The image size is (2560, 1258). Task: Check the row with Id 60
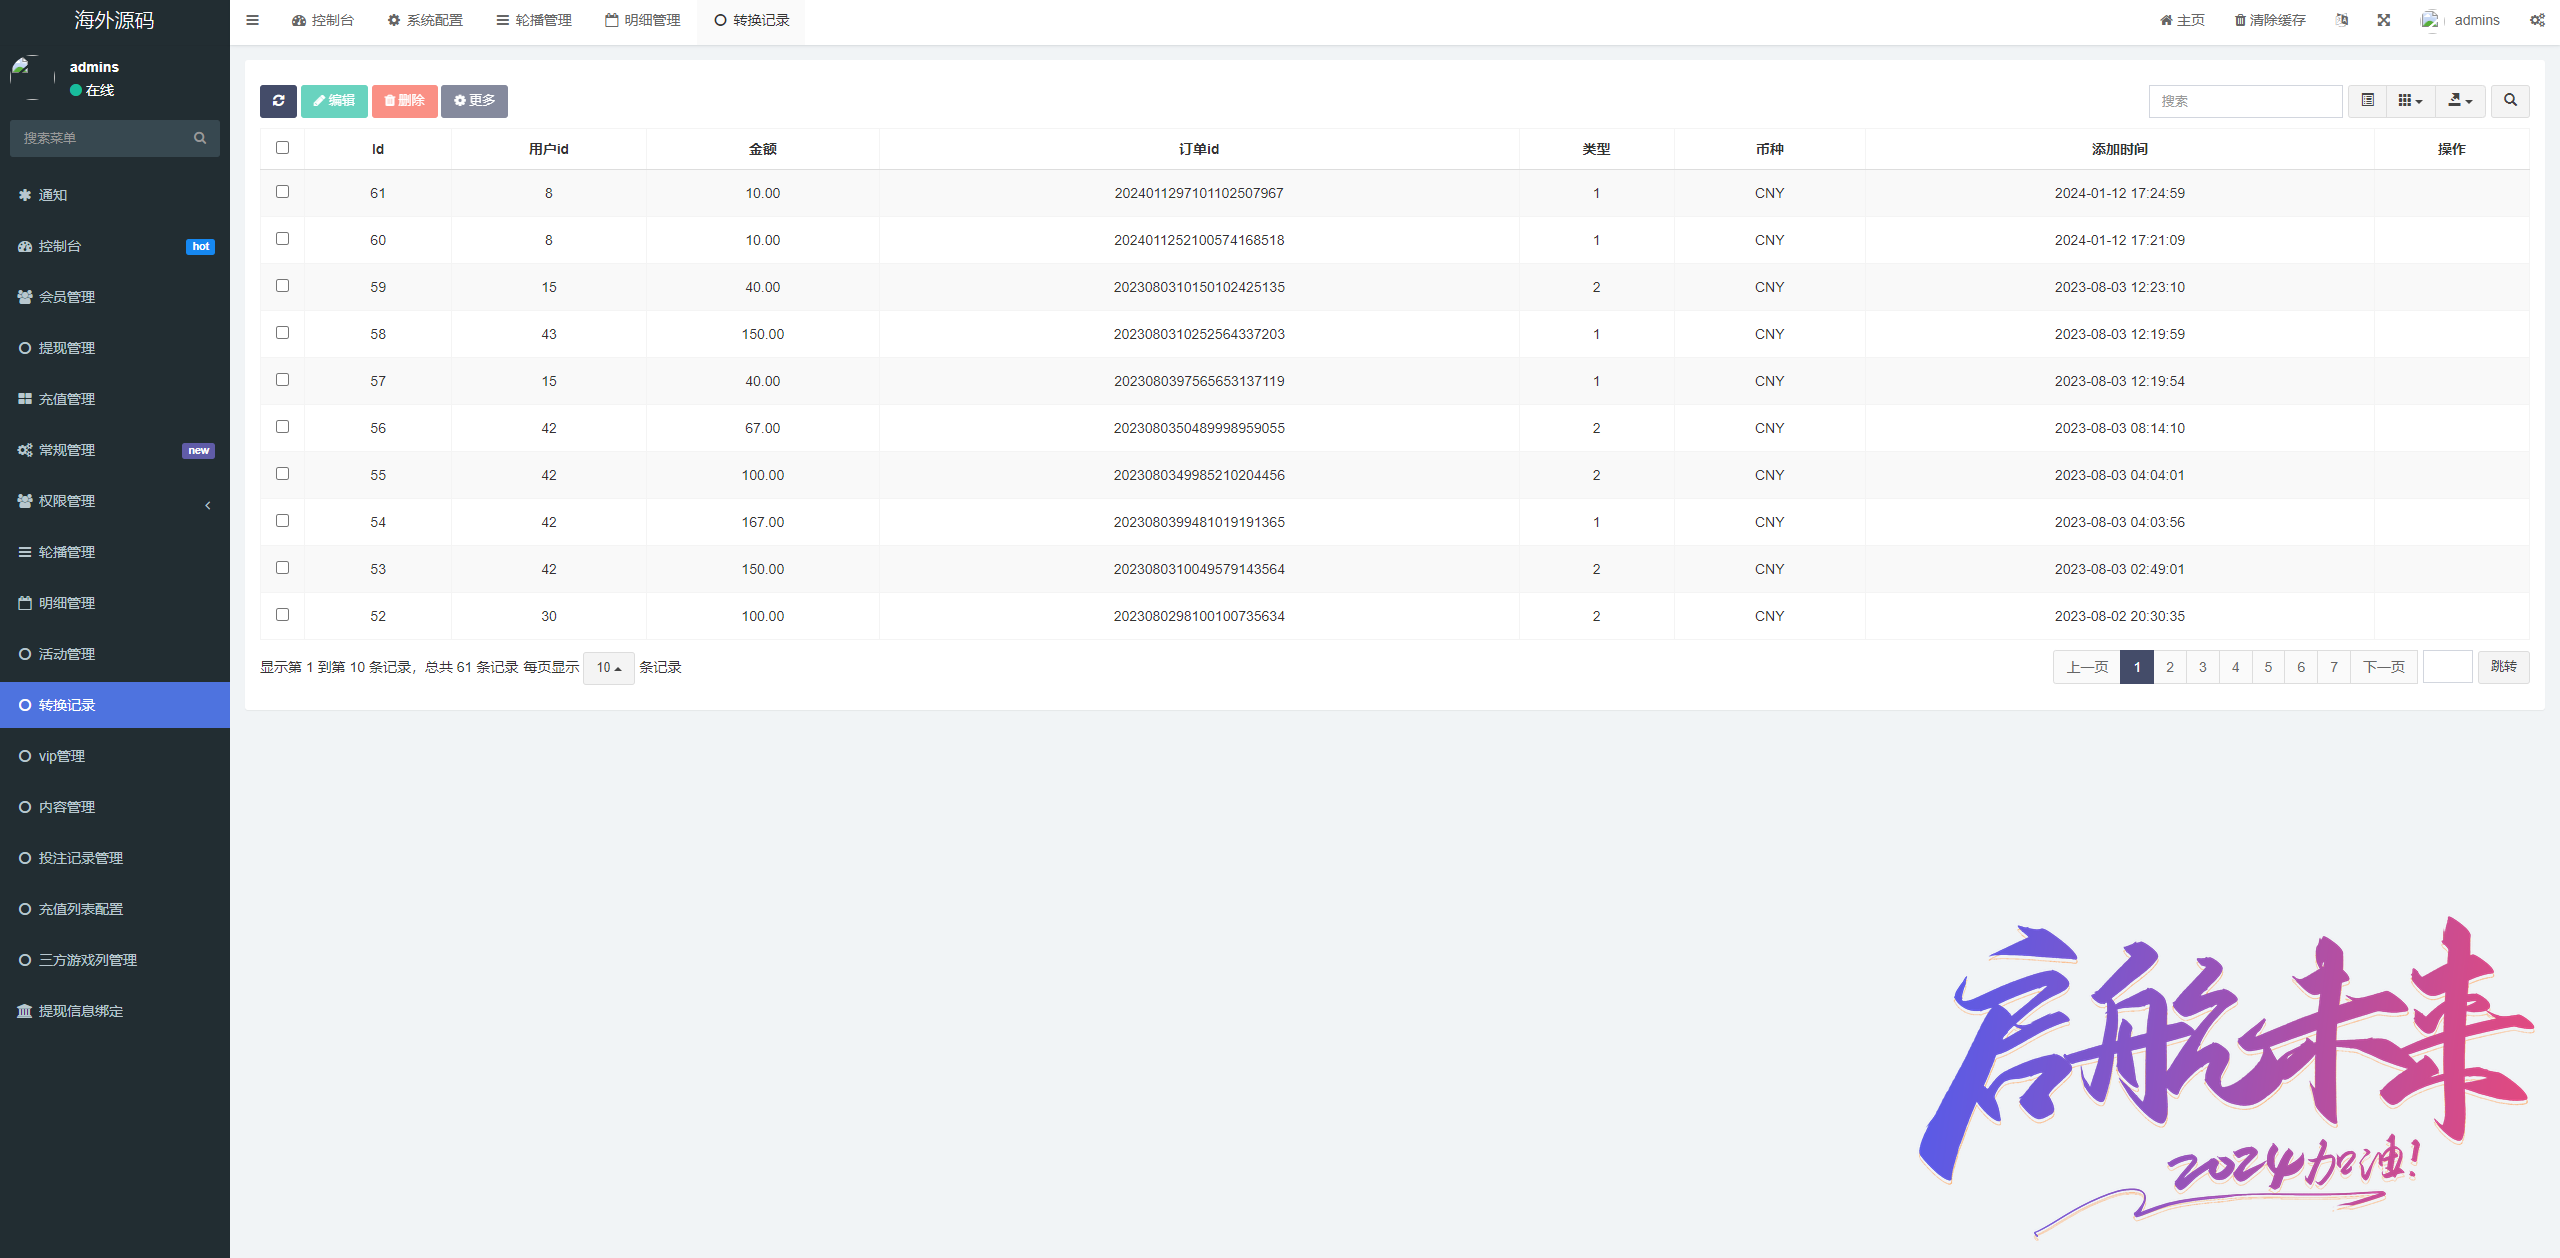click(282, 239)
